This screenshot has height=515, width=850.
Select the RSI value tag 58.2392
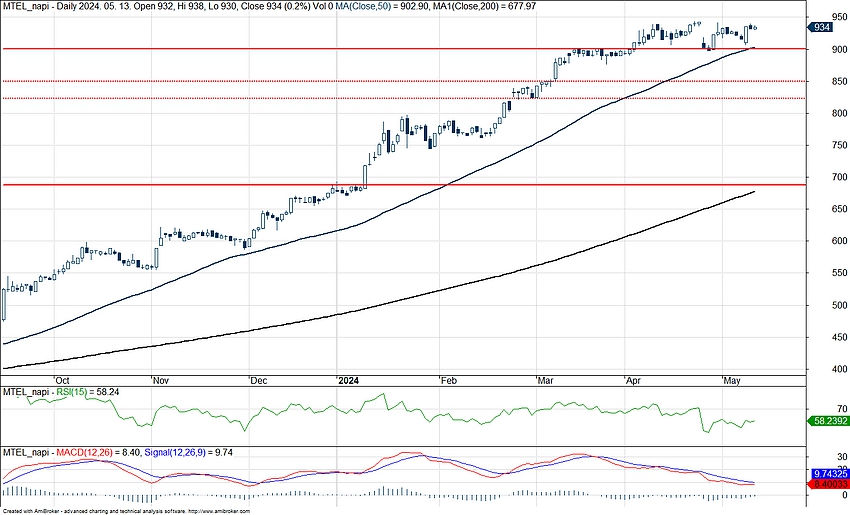(826, 422)
